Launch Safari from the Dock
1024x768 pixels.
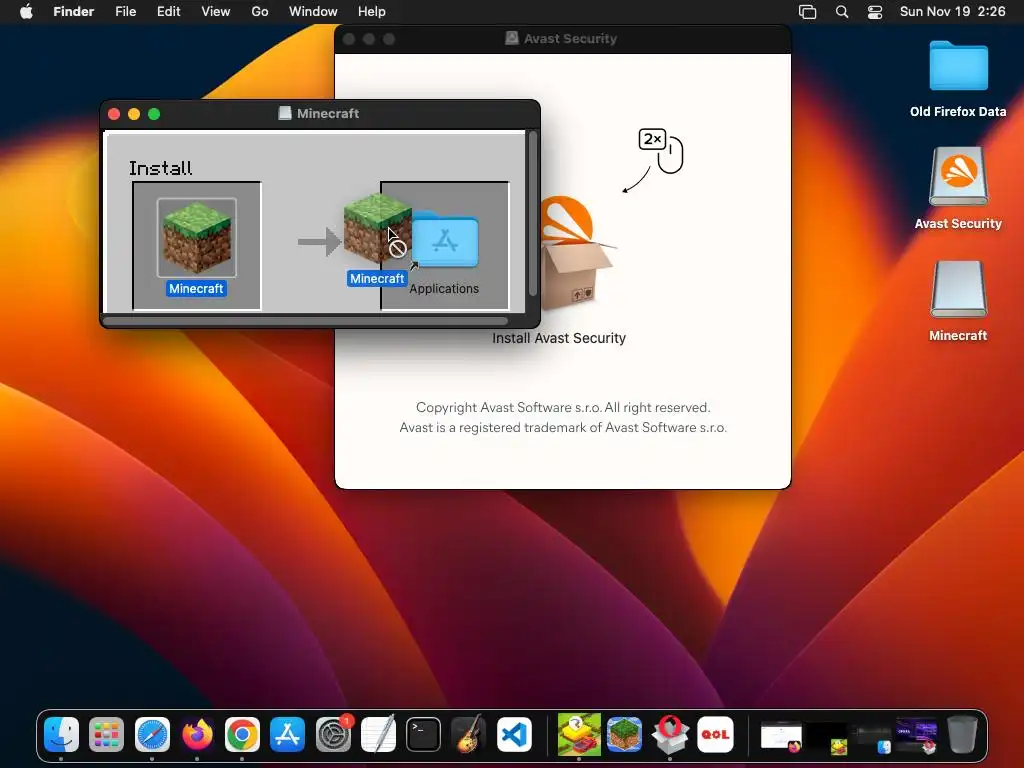(x=152, y=734)
